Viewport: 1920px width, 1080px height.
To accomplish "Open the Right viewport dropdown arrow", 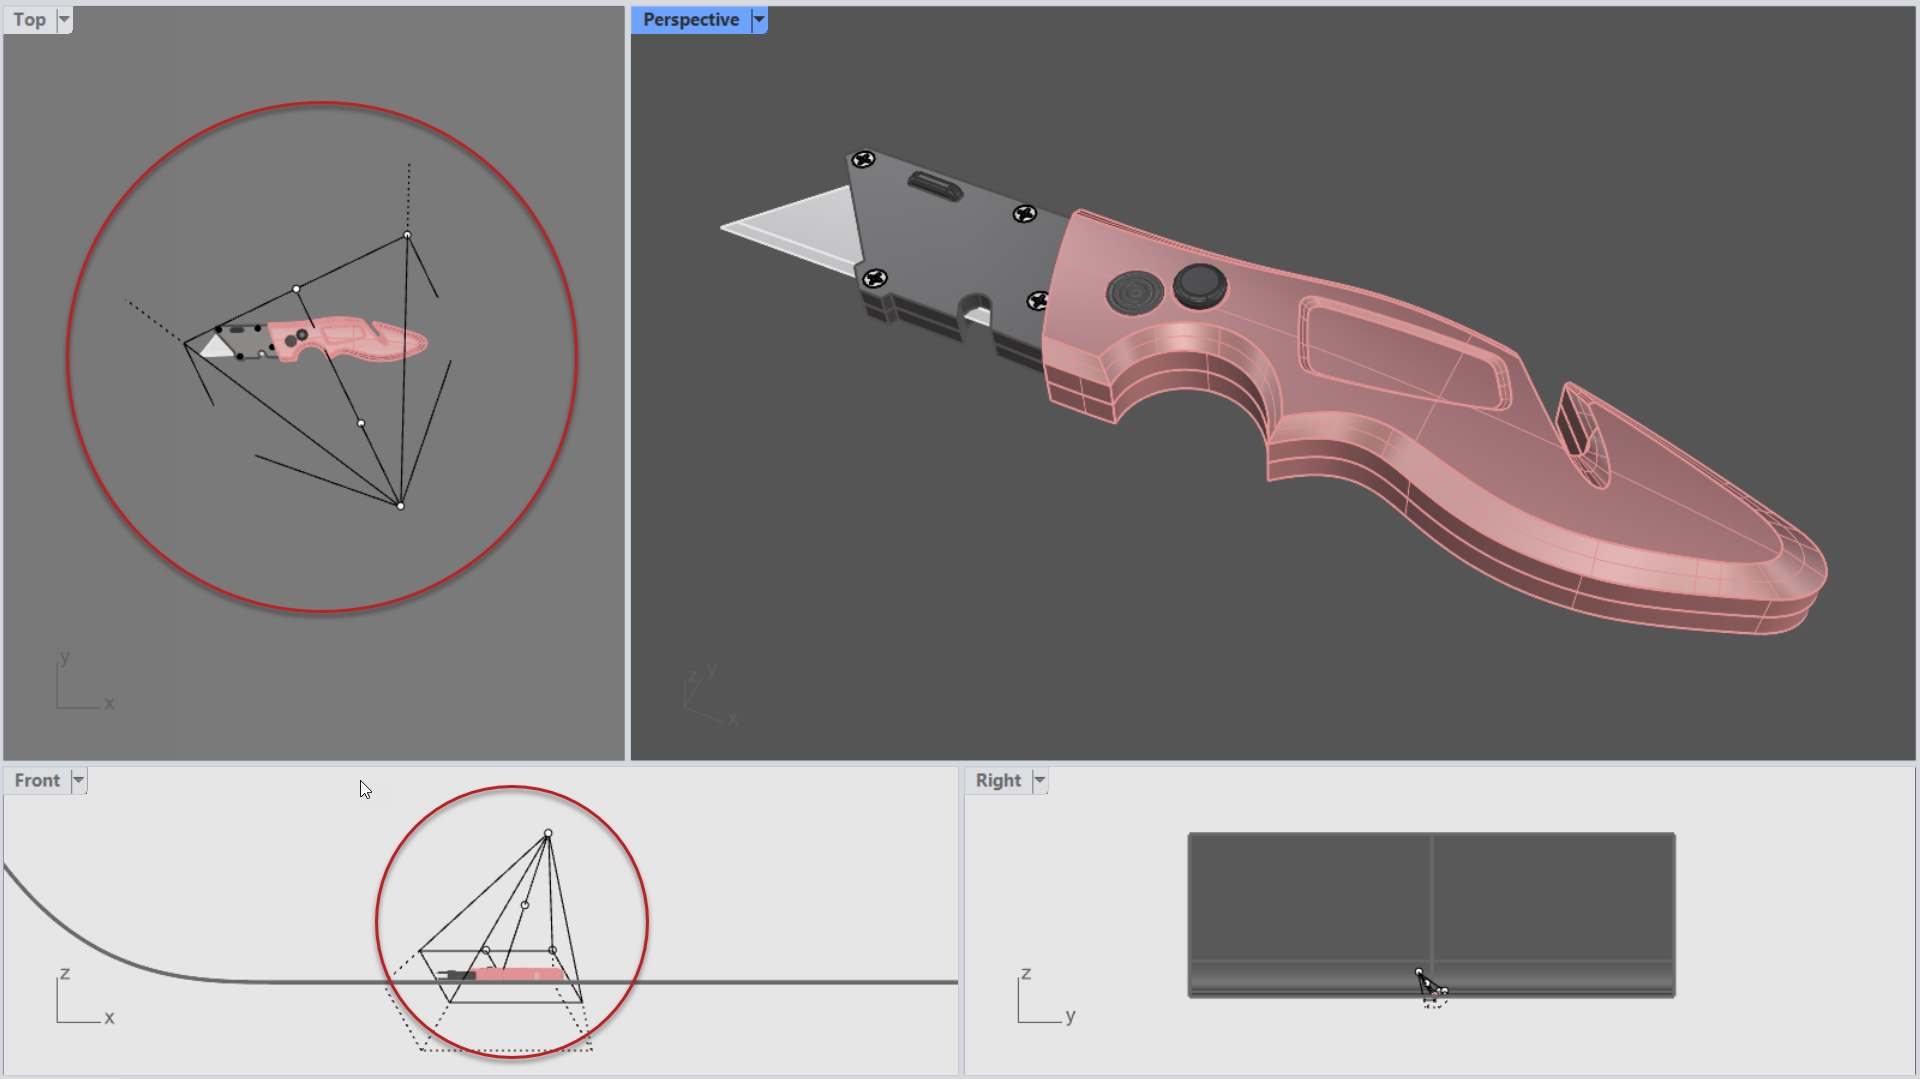I will [x=1040, y=781].
